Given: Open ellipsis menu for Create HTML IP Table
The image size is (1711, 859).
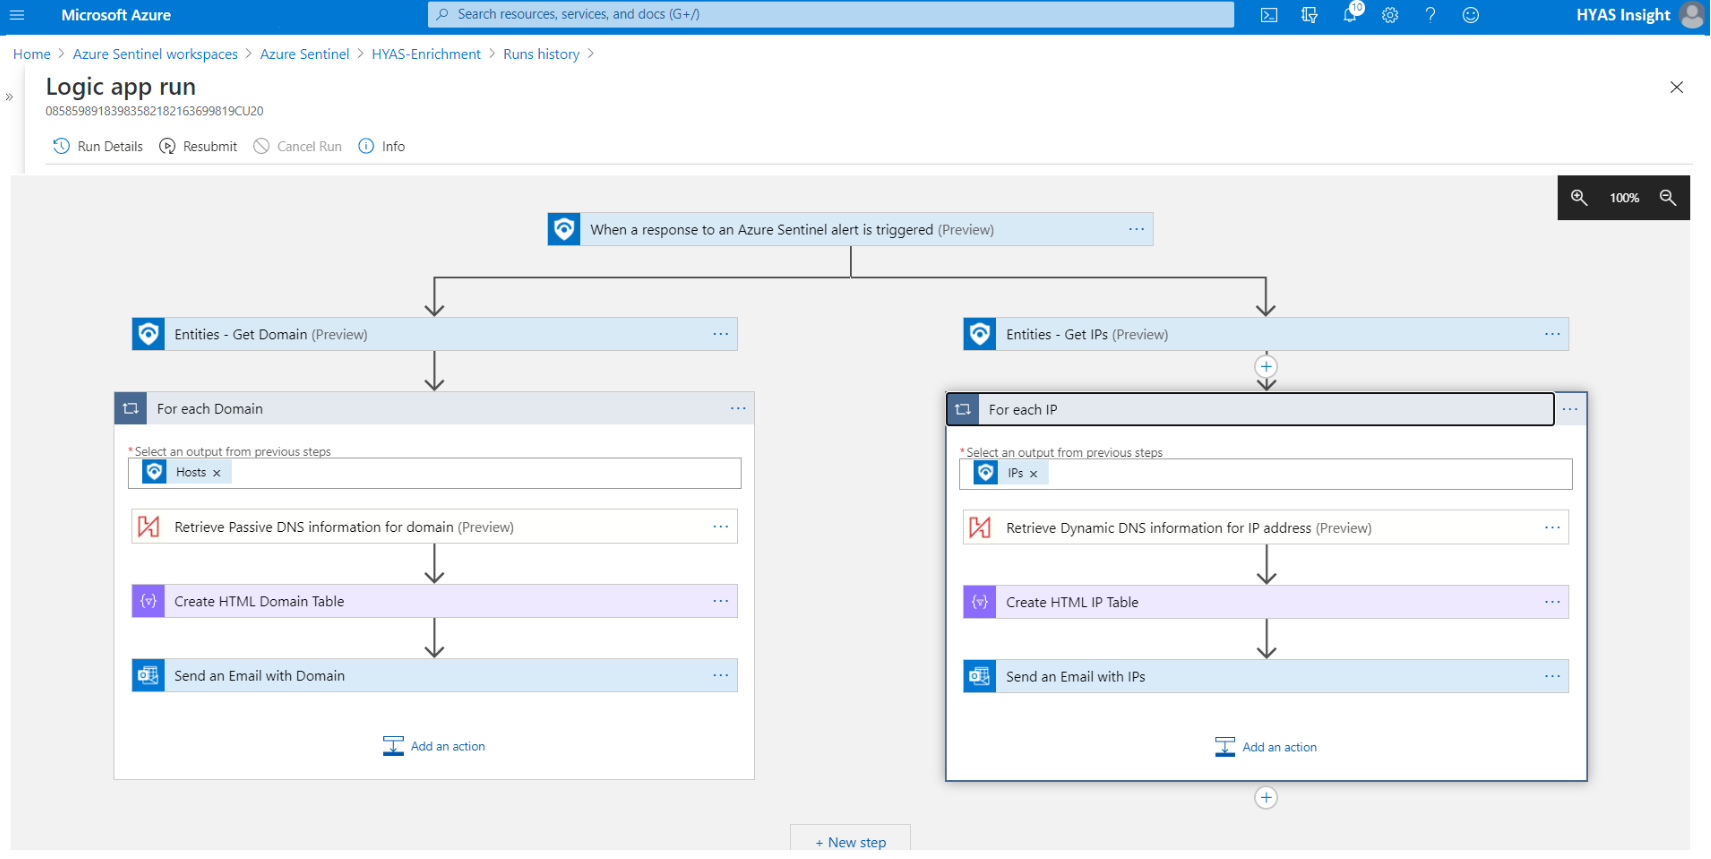Looking at the screenshot, I should 1552,602.
